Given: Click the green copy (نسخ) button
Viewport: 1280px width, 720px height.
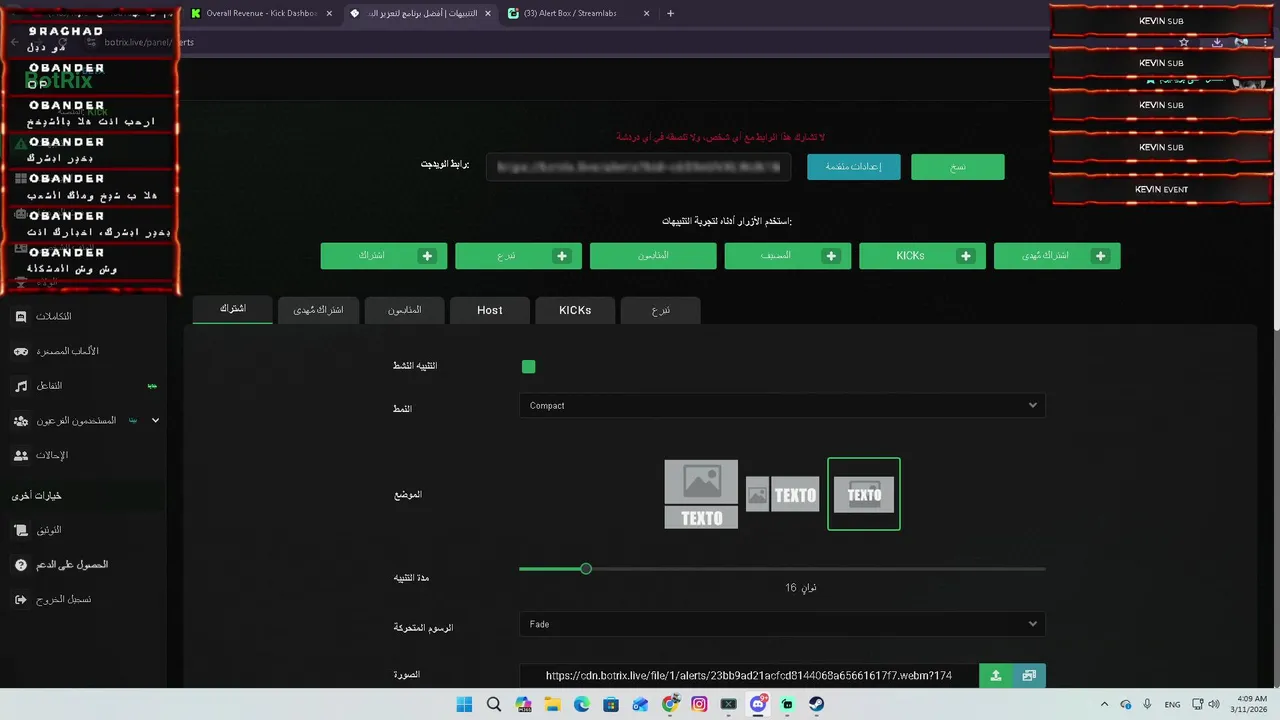Looking at the screenshot, I should [x=958, y=167].
